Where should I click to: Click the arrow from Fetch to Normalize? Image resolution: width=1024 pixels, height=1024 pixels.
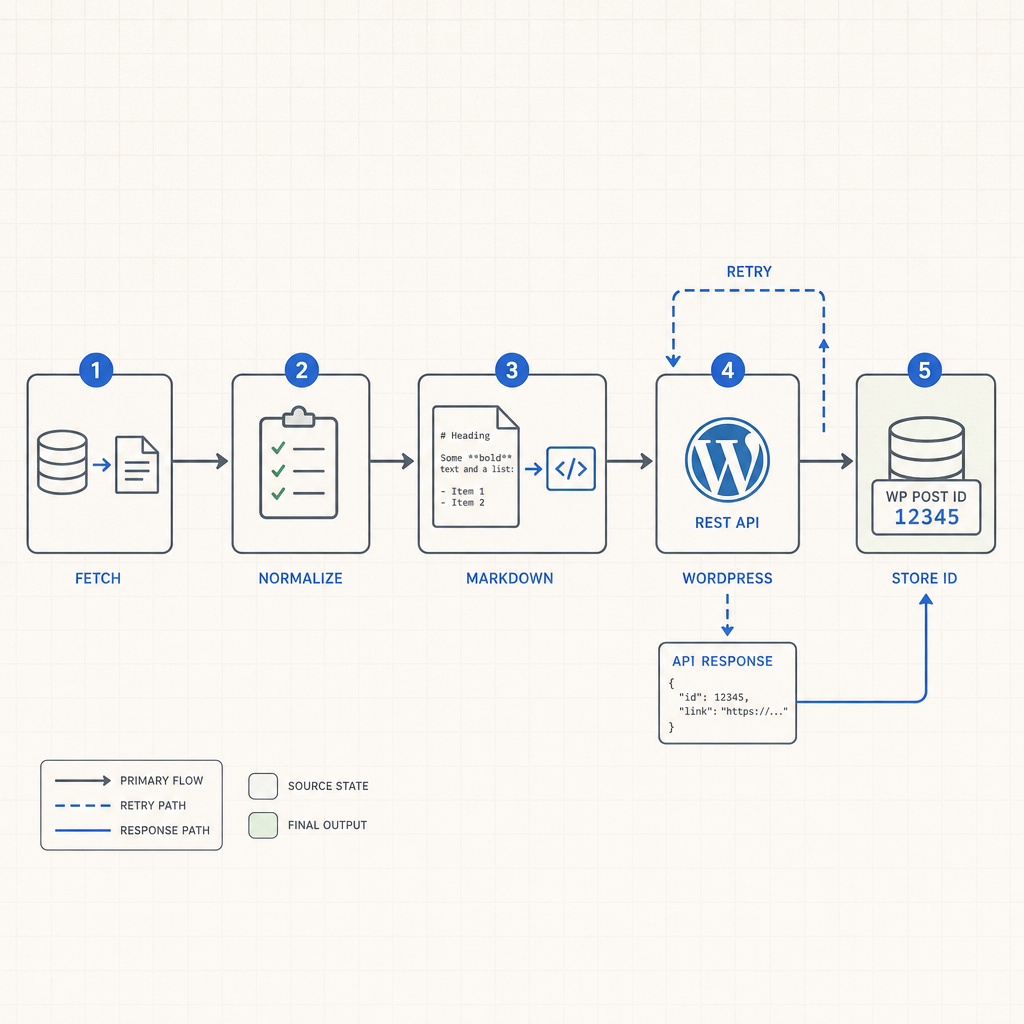[x=200, y=462]
